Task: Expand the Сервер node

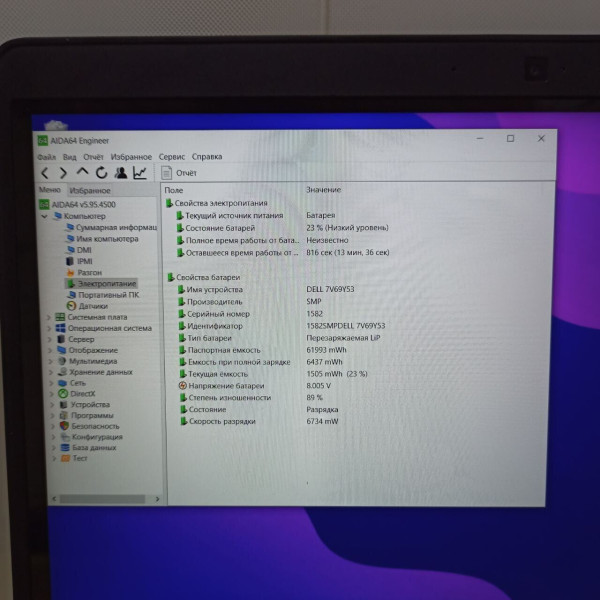Action: click(49, 339)
